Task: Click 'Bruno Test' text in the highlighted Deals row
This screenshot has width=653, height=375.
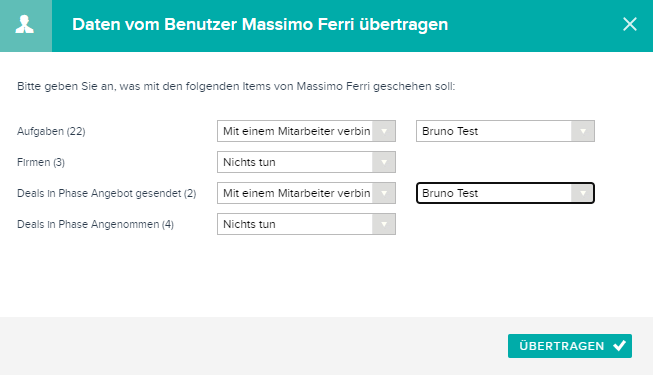Action: coord(450,193)
